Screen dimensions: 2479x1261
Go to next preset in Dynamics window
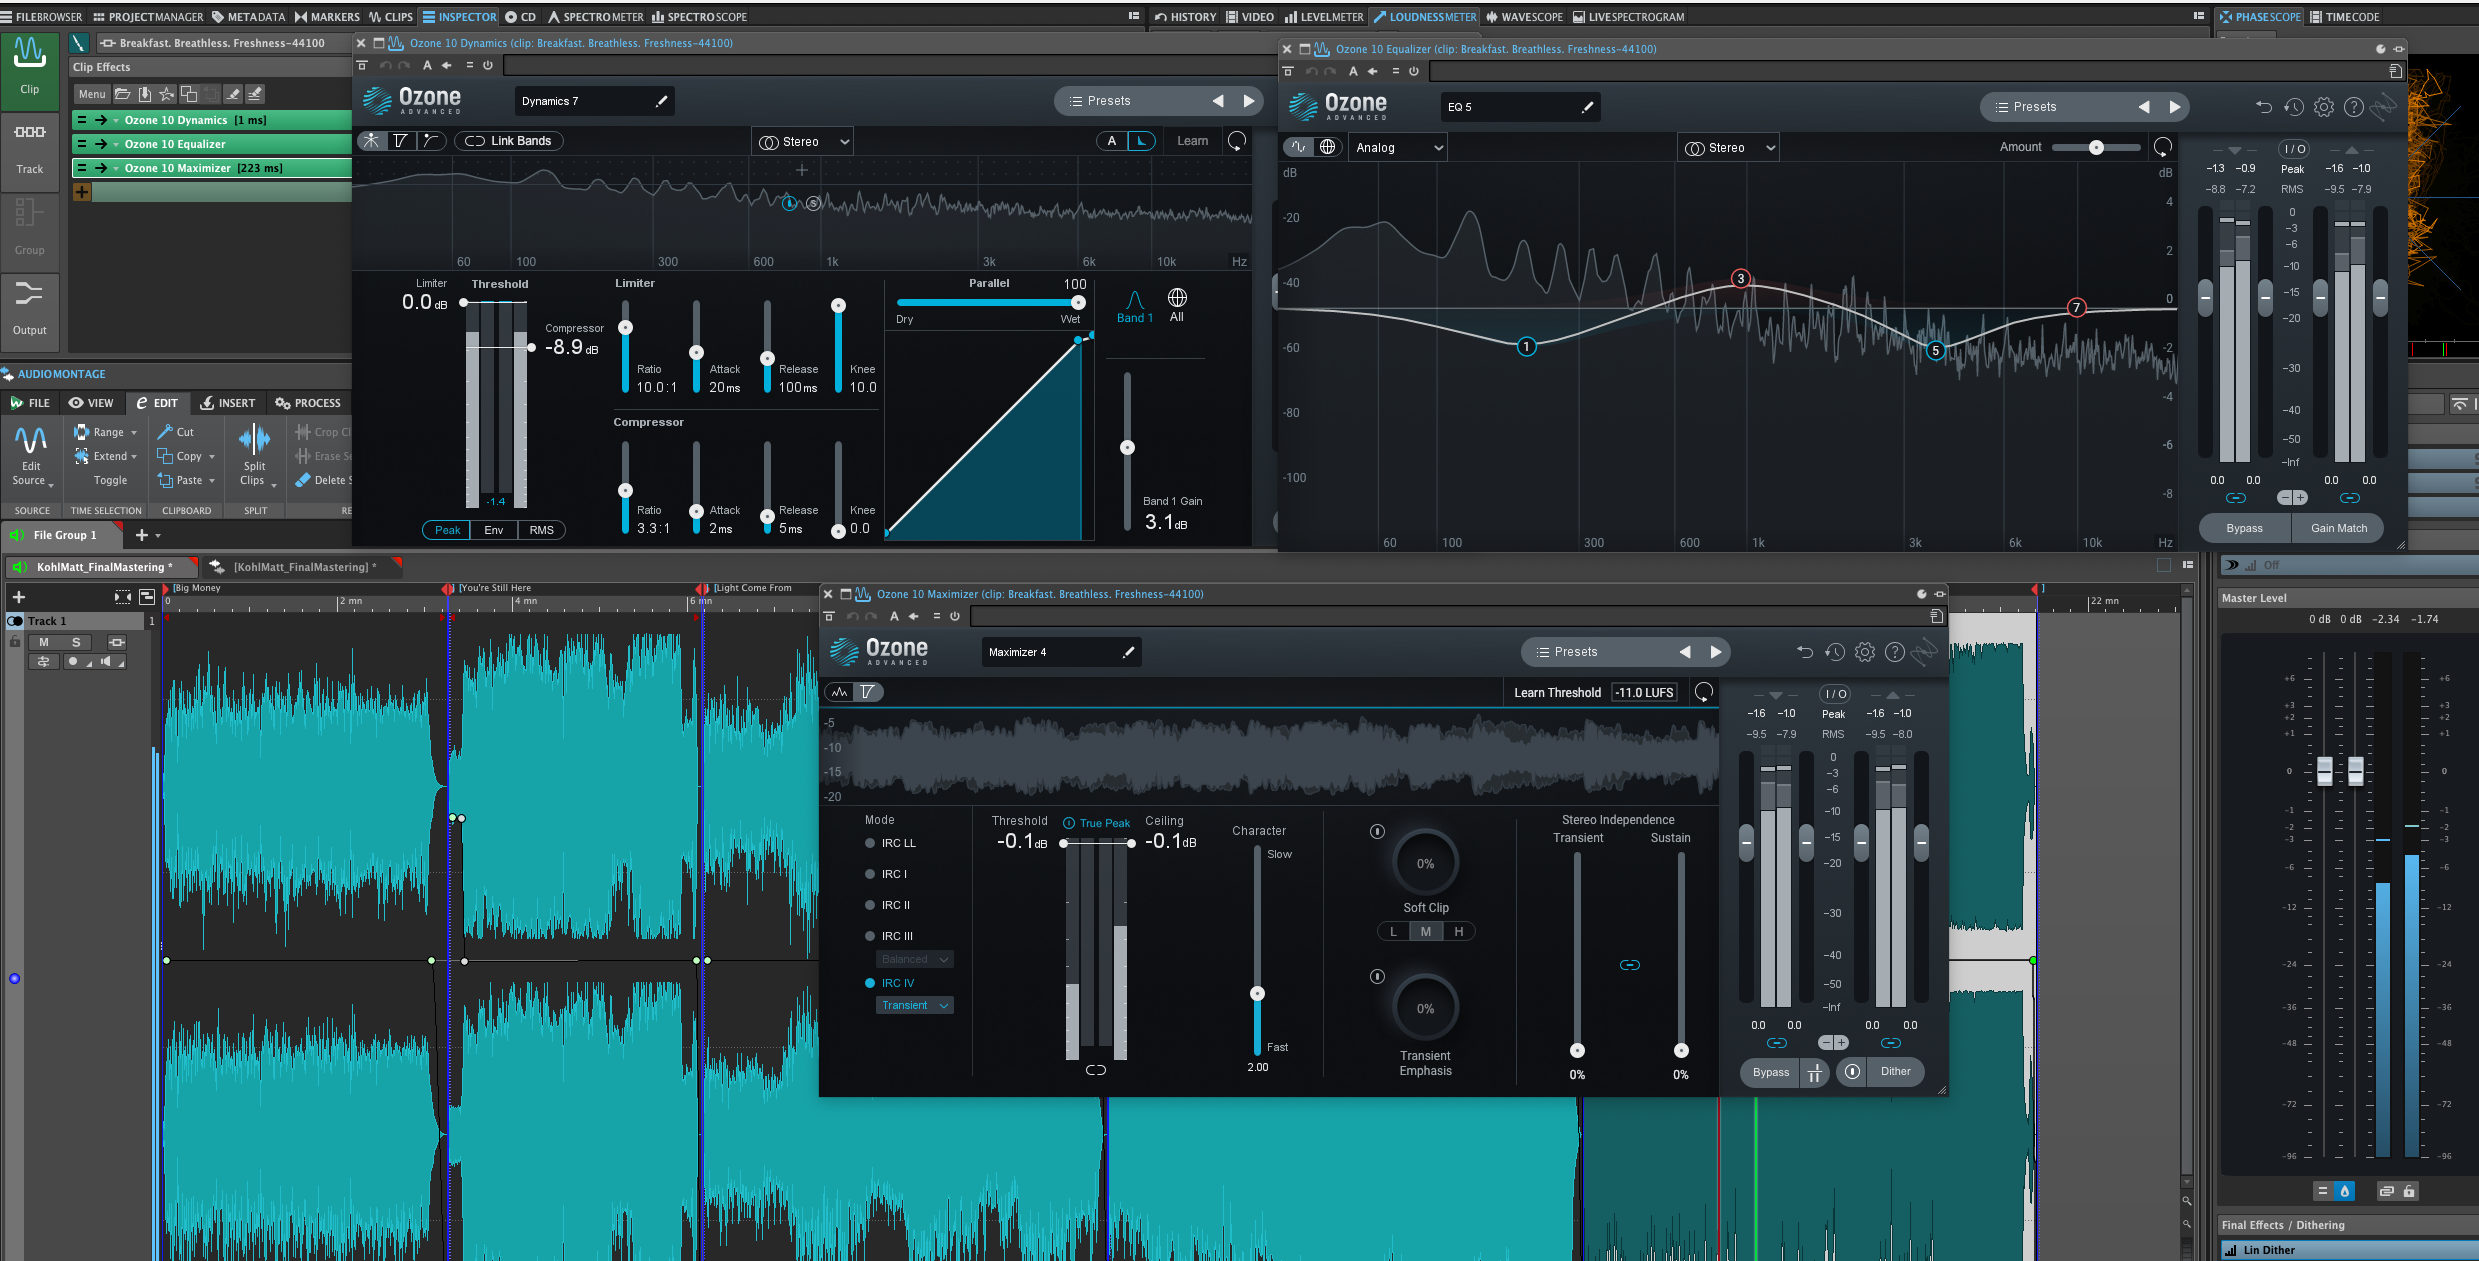pyautogui.click(x=1248, y=101)
